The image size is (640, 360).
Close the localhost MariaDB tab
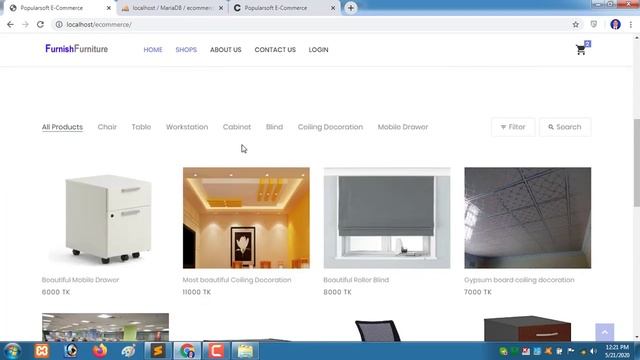coord(221,8)
